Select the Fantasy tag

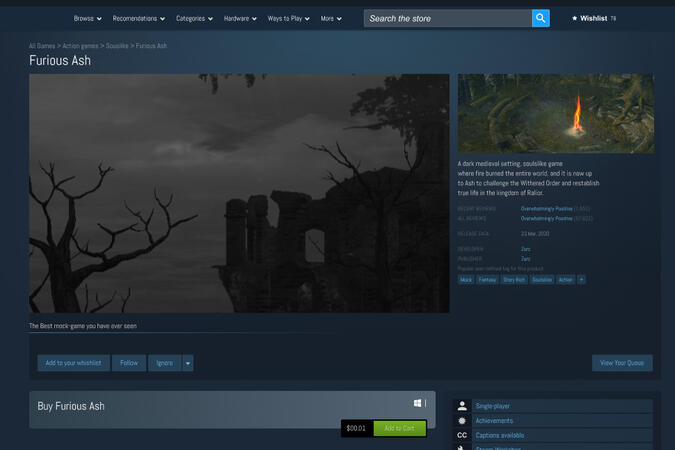tap(487, 279)
